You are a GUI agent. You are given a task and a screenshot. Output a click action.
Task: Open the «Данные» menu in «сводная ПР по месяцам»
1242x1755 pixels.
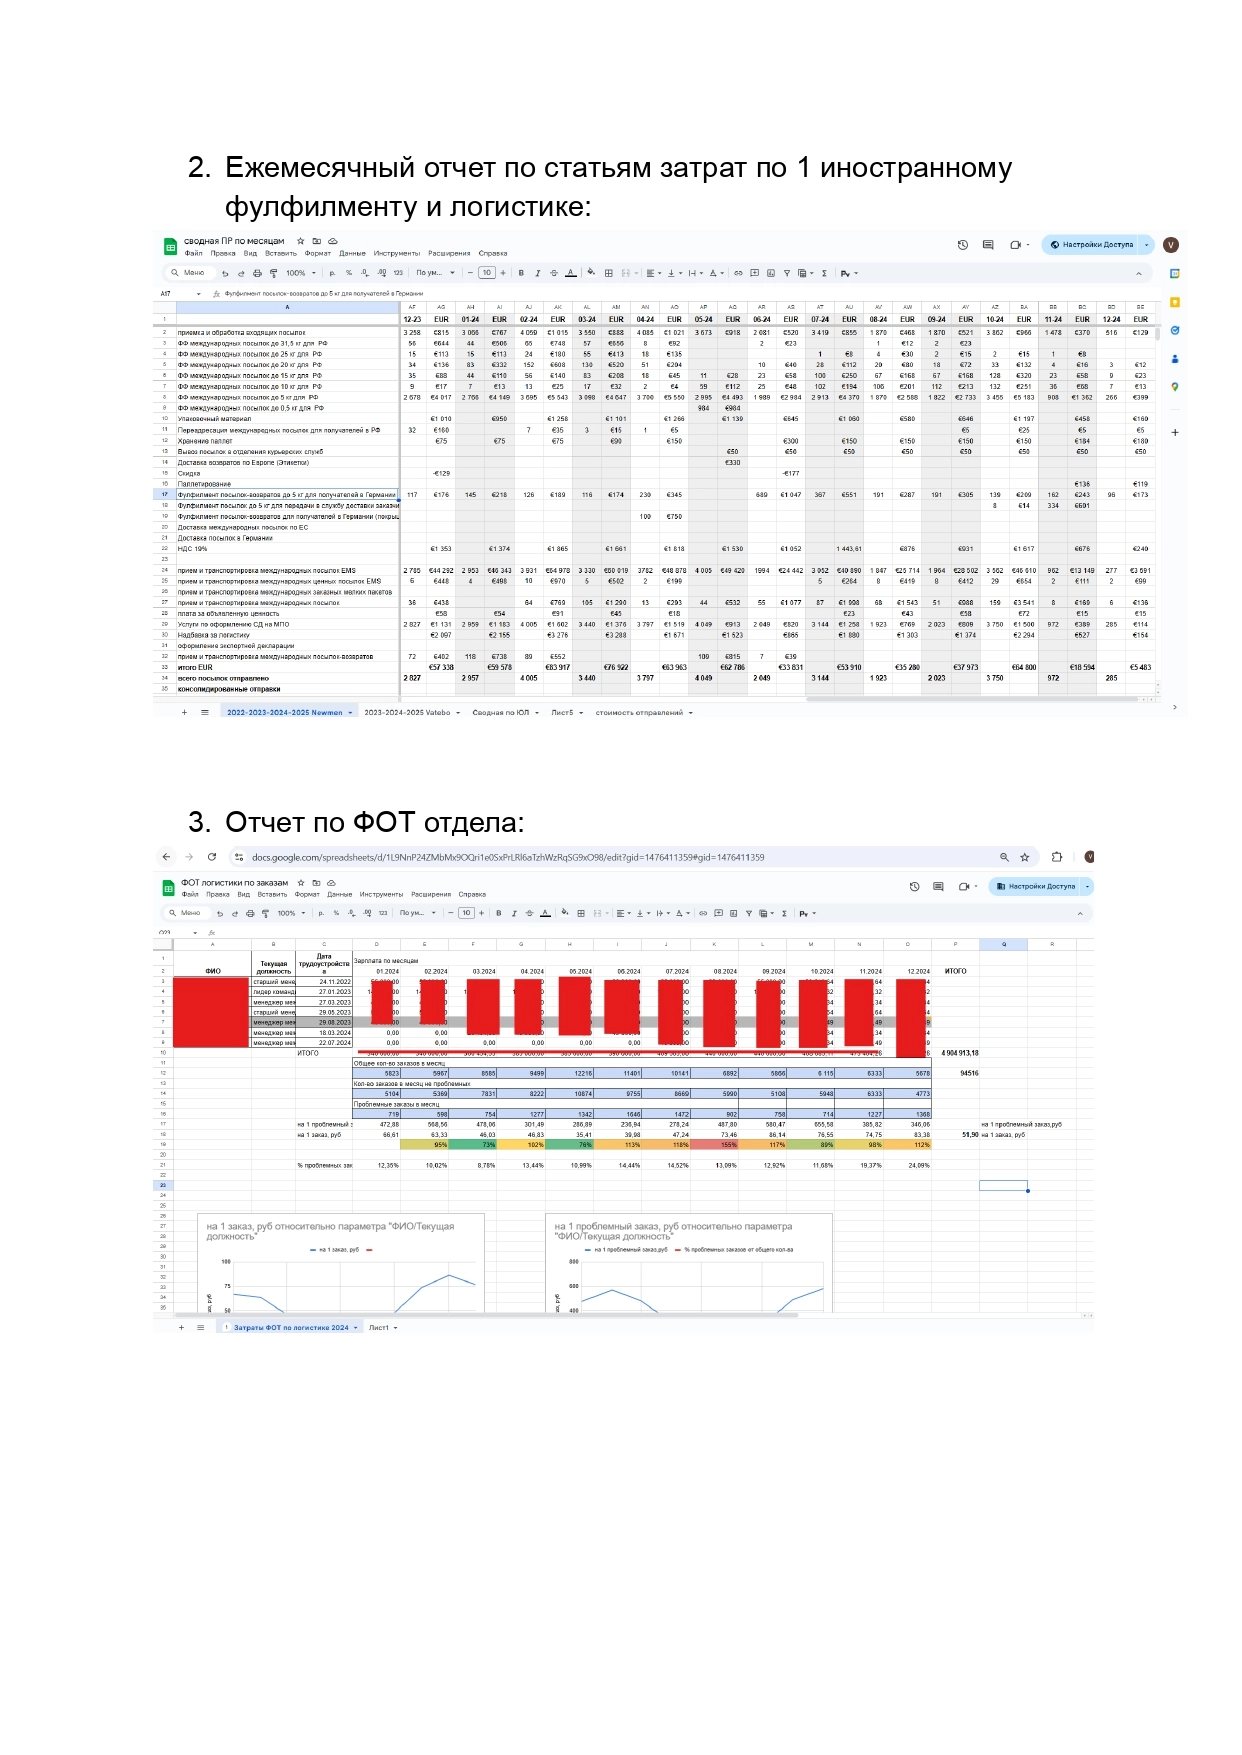click(352, 253)
